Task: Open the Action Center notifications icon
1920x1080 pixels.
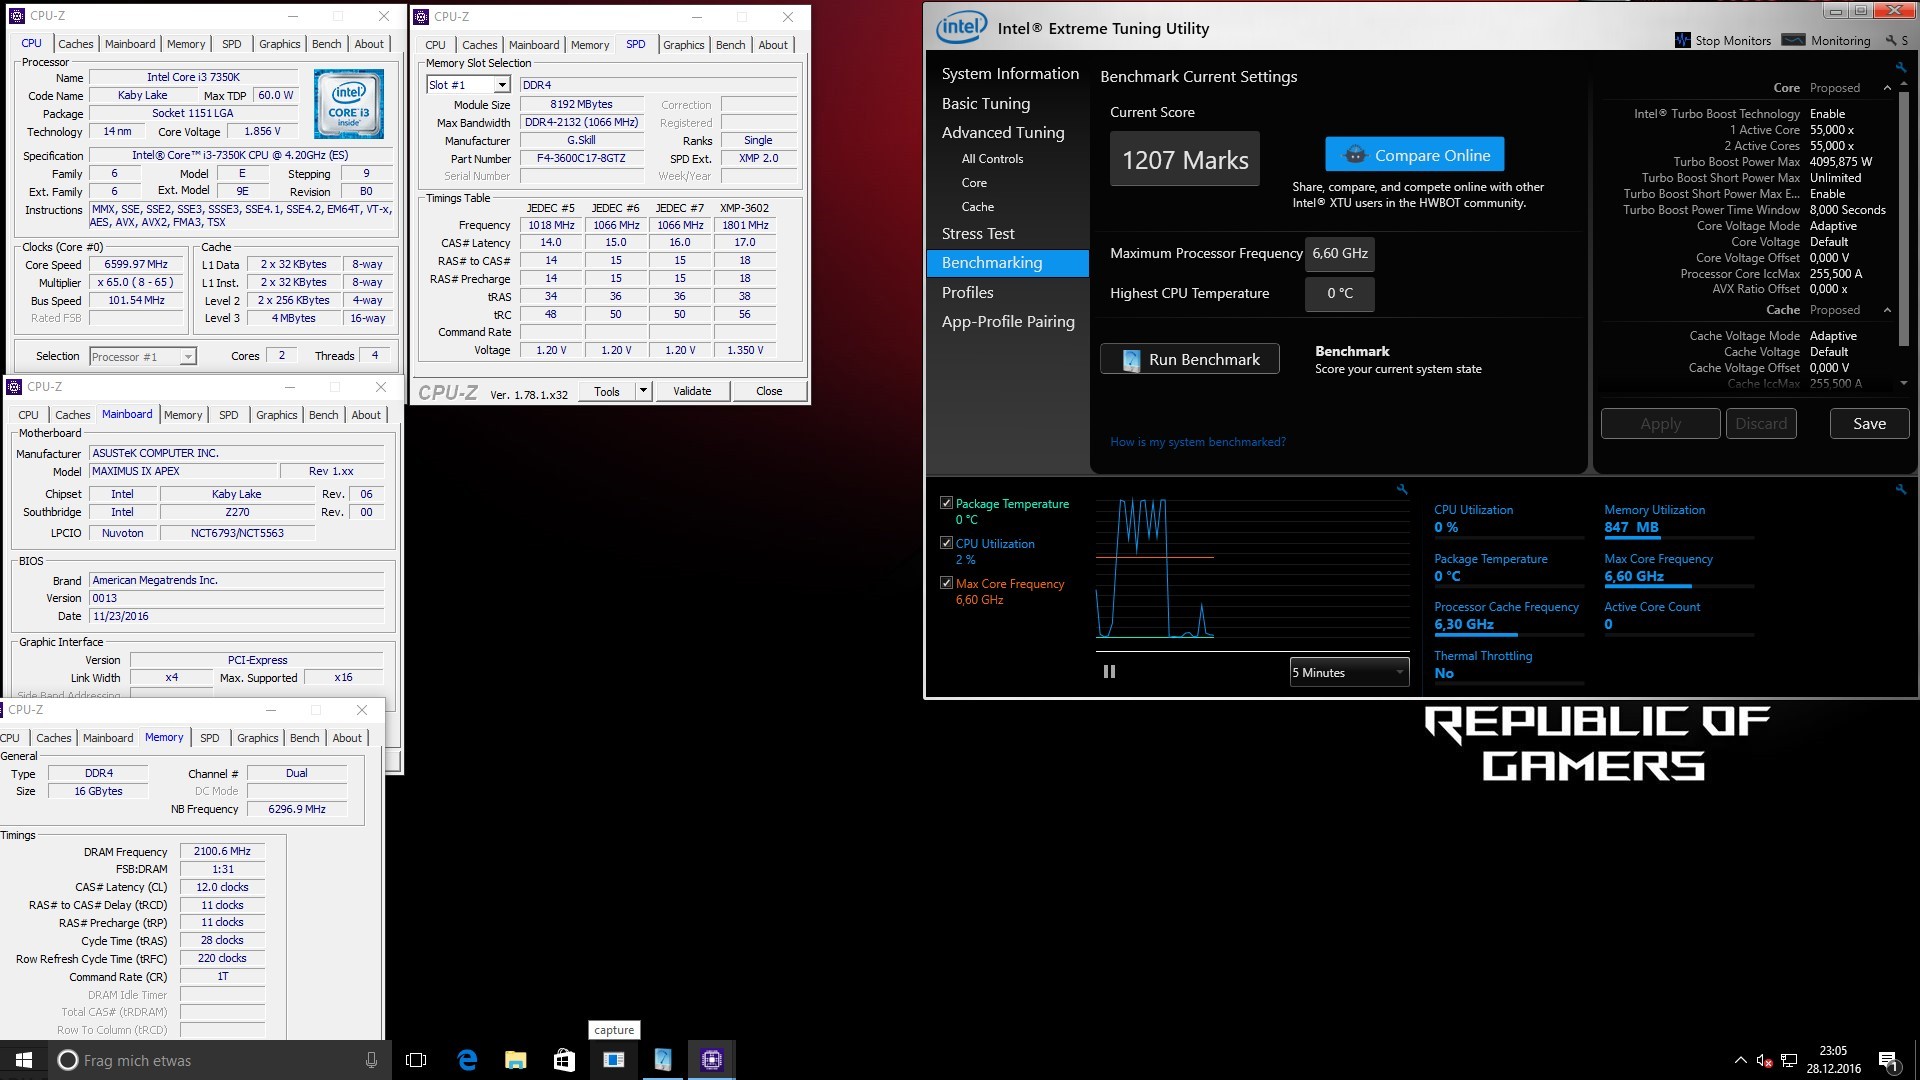Action: pos(1889,1061)
